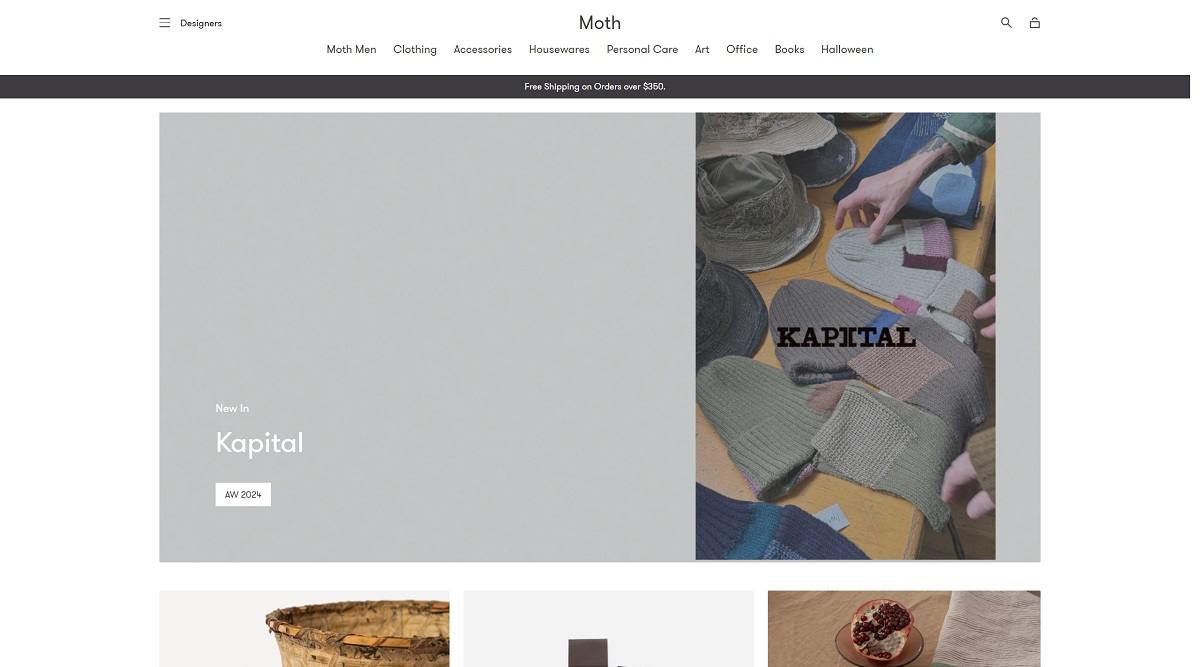Image resolution: width=1200 pixels, height=667 pixels.
Task: Open the Kapital hats banner image
Action: click(x=845, y=336)
